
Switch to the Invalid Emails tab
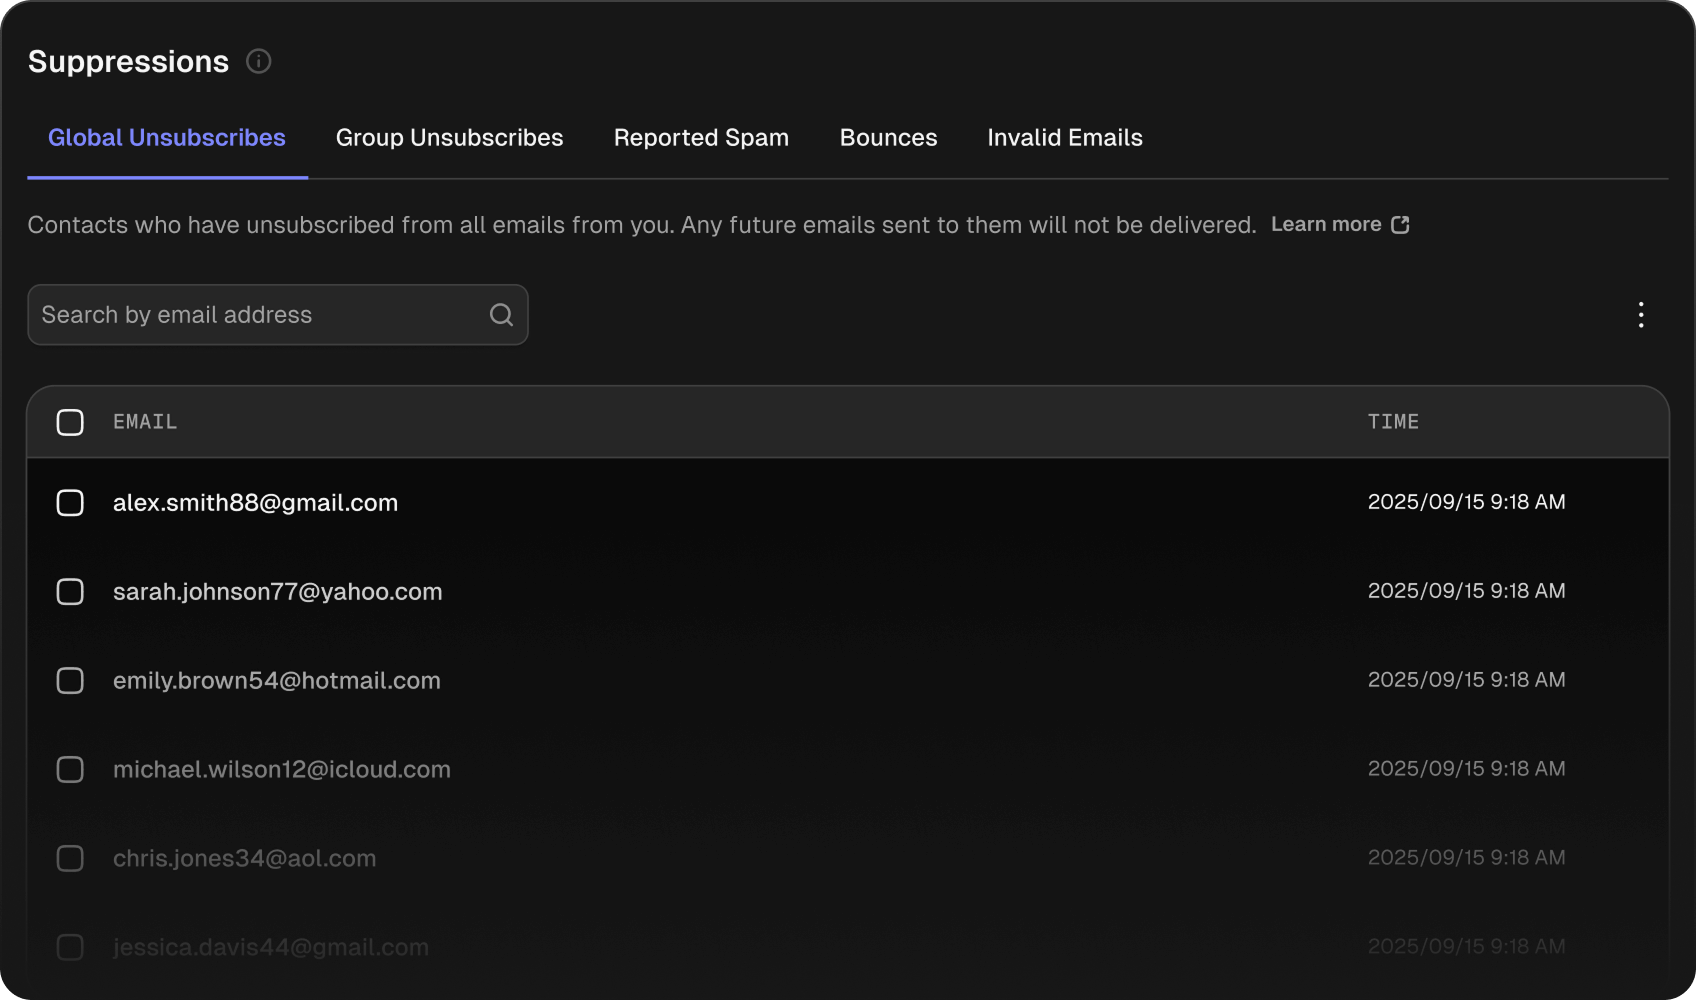tap(1064, 138)
